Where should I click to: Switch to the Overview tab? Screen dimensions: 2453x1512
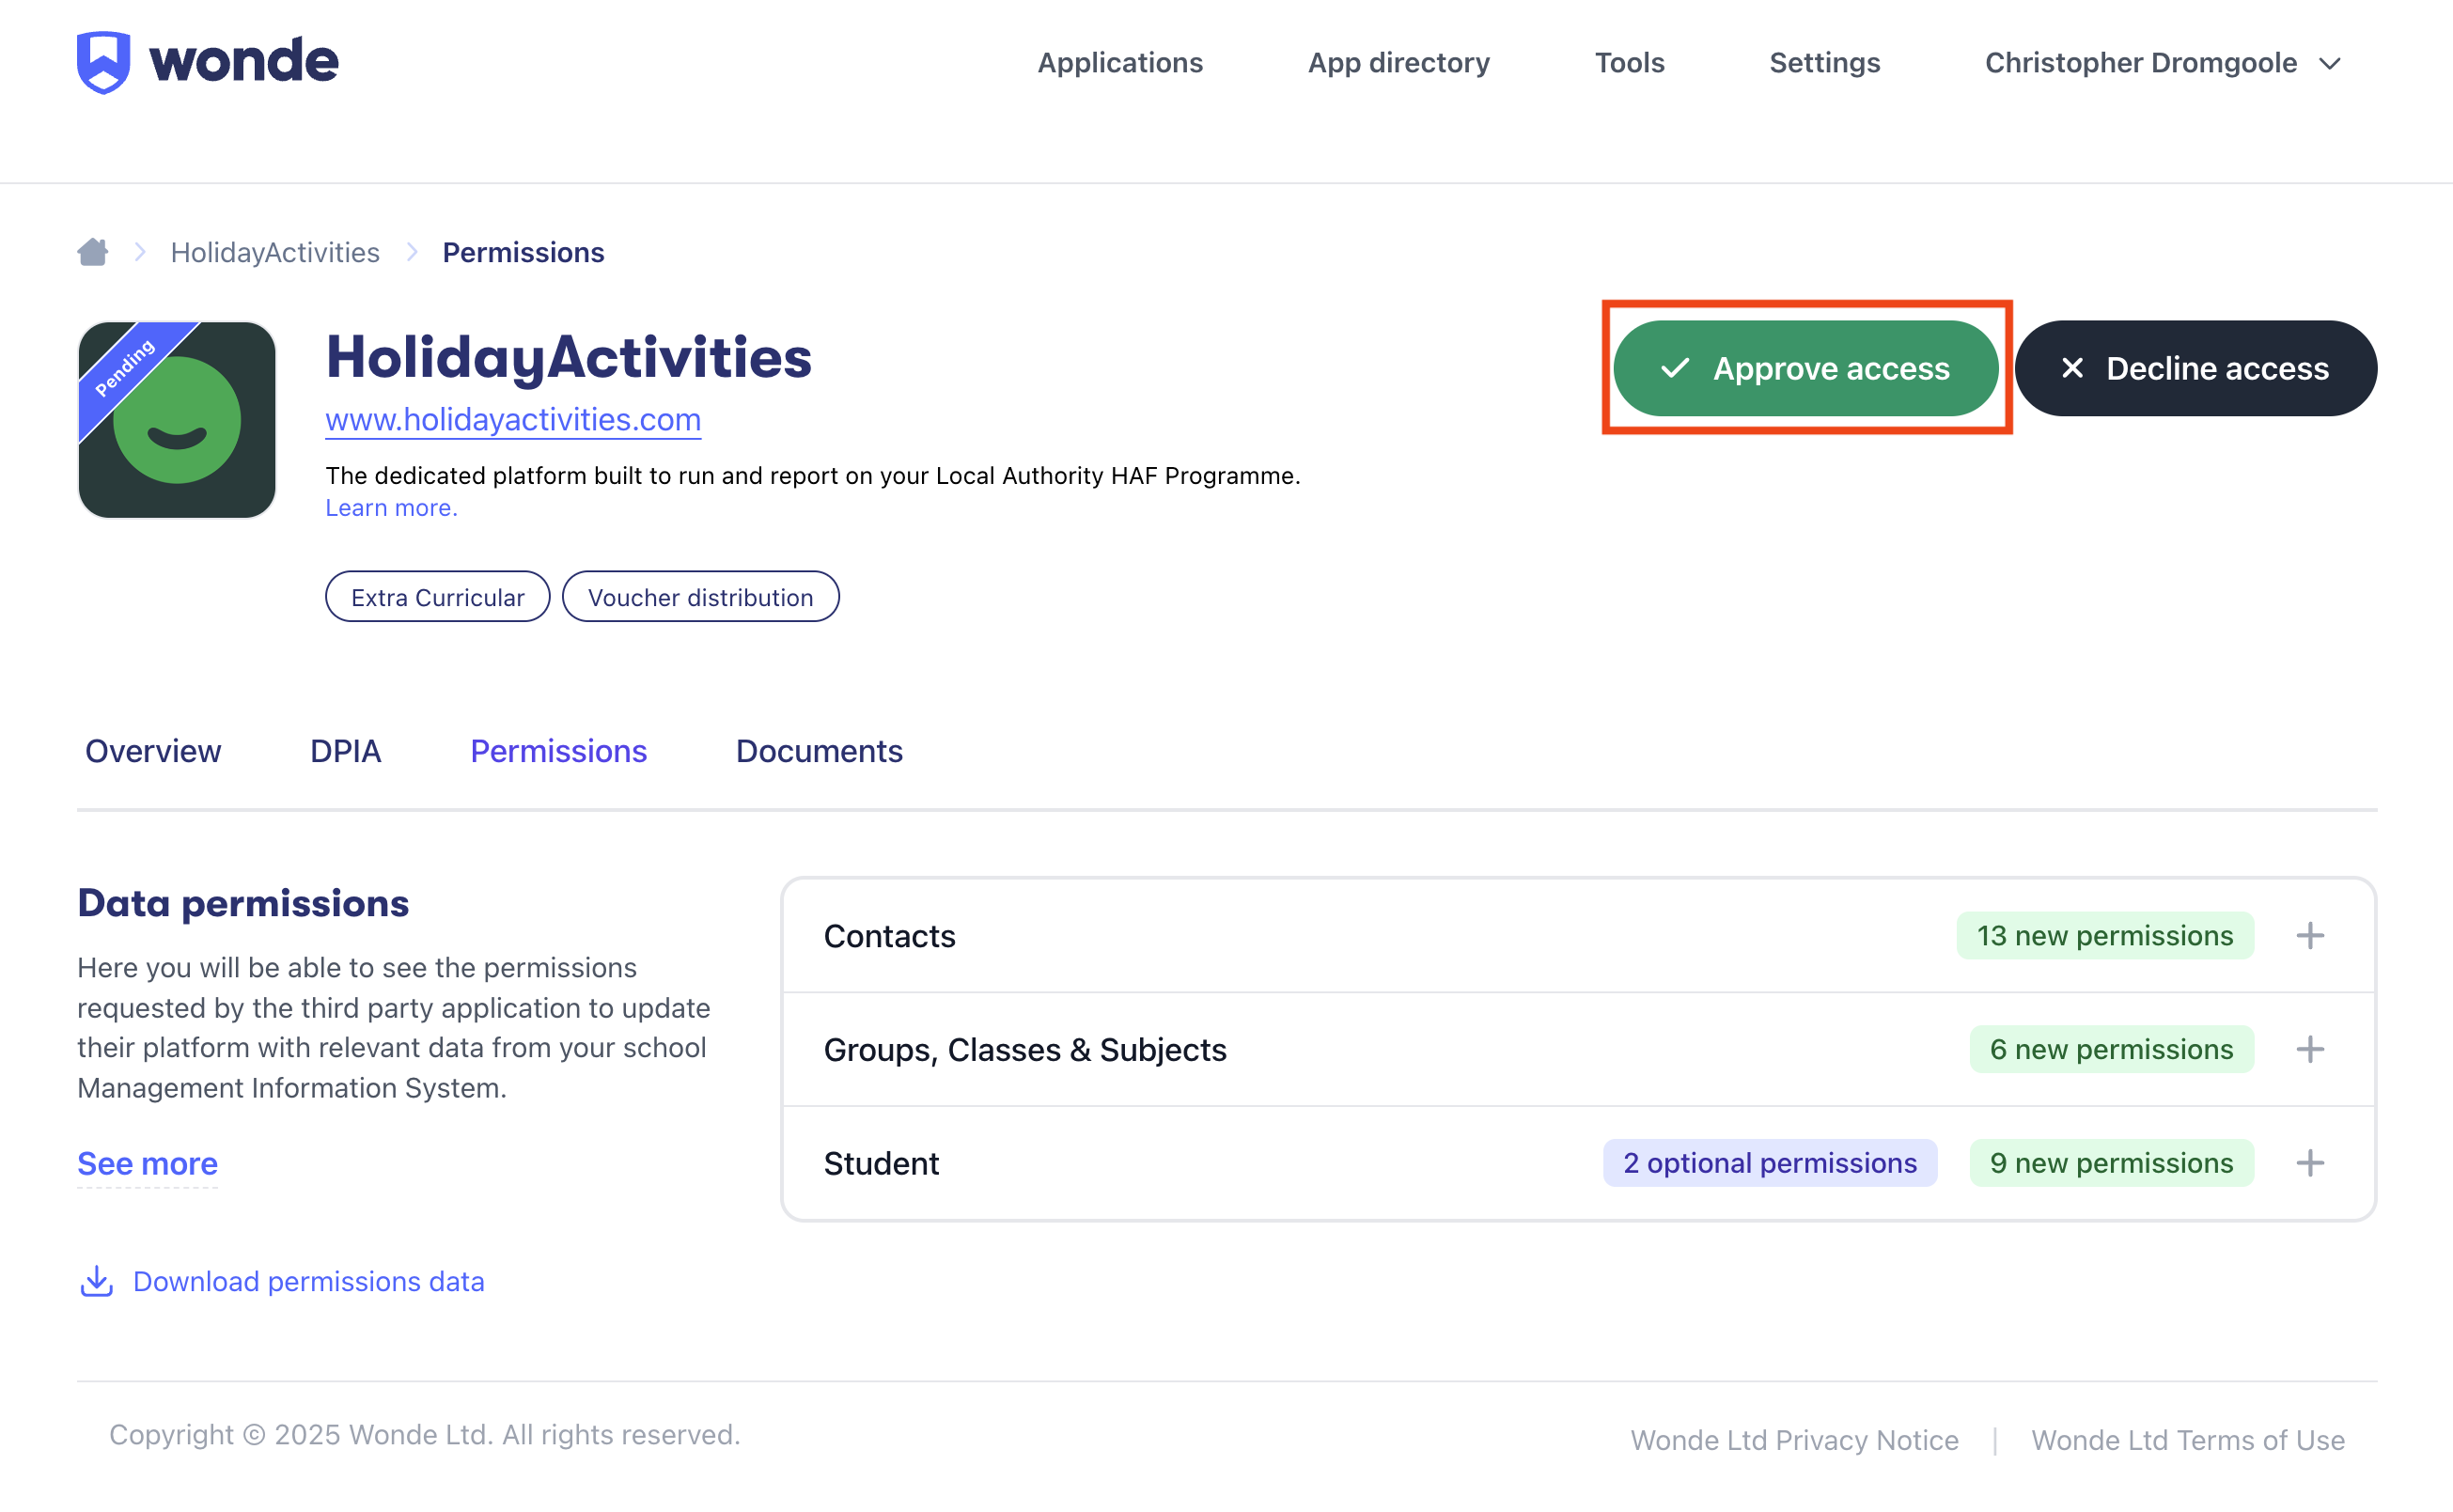153,751
